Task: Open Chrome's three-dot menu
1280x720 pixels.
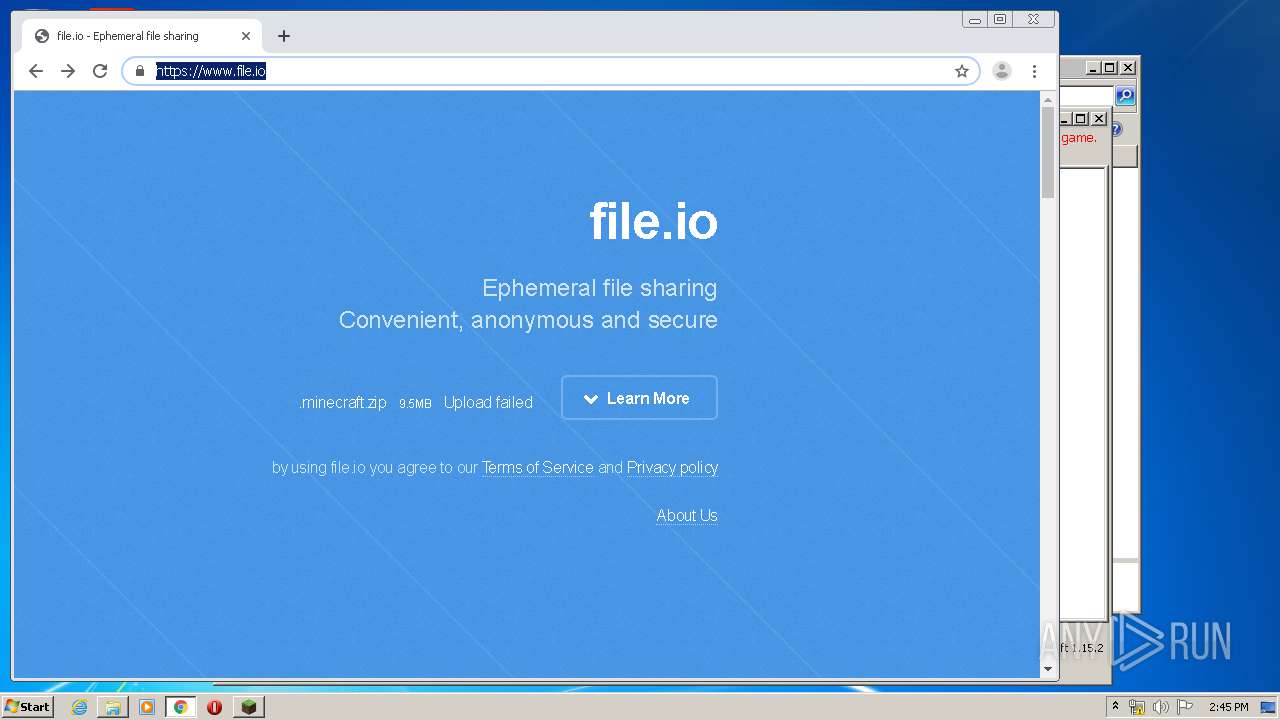Action: click(1034, 71)
